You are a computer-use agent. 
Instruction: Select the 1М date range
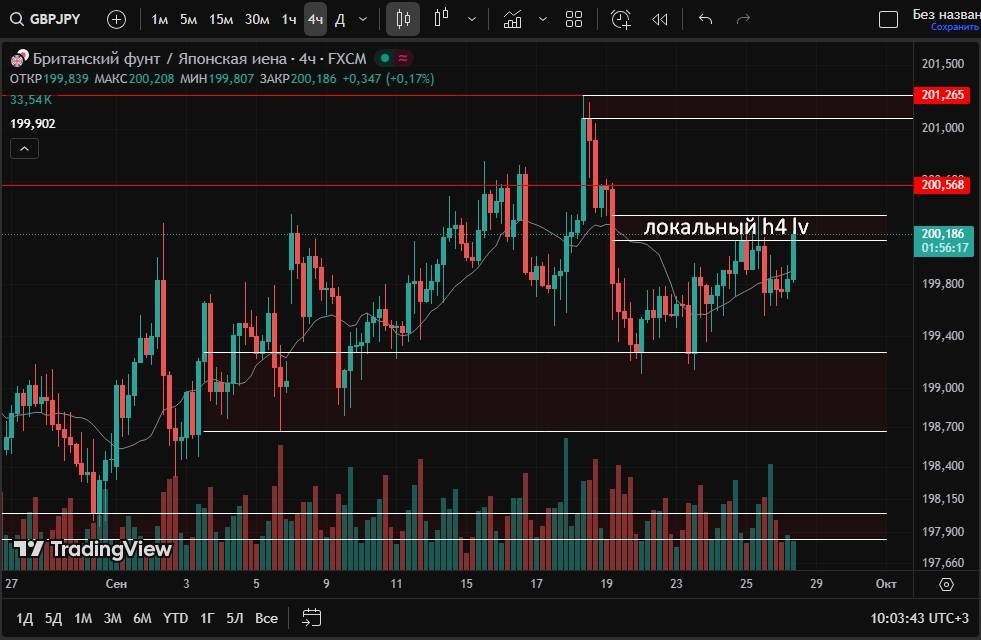pos(83,618)
